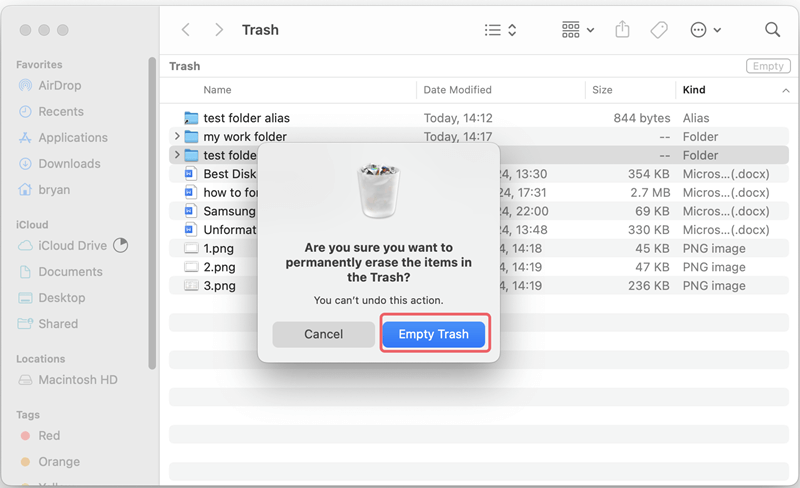Viewport: 800px width, 488px height.
Task: Reverse sort order with the Kind arrow
Action: pyautogui.click(x=786, y=90)
